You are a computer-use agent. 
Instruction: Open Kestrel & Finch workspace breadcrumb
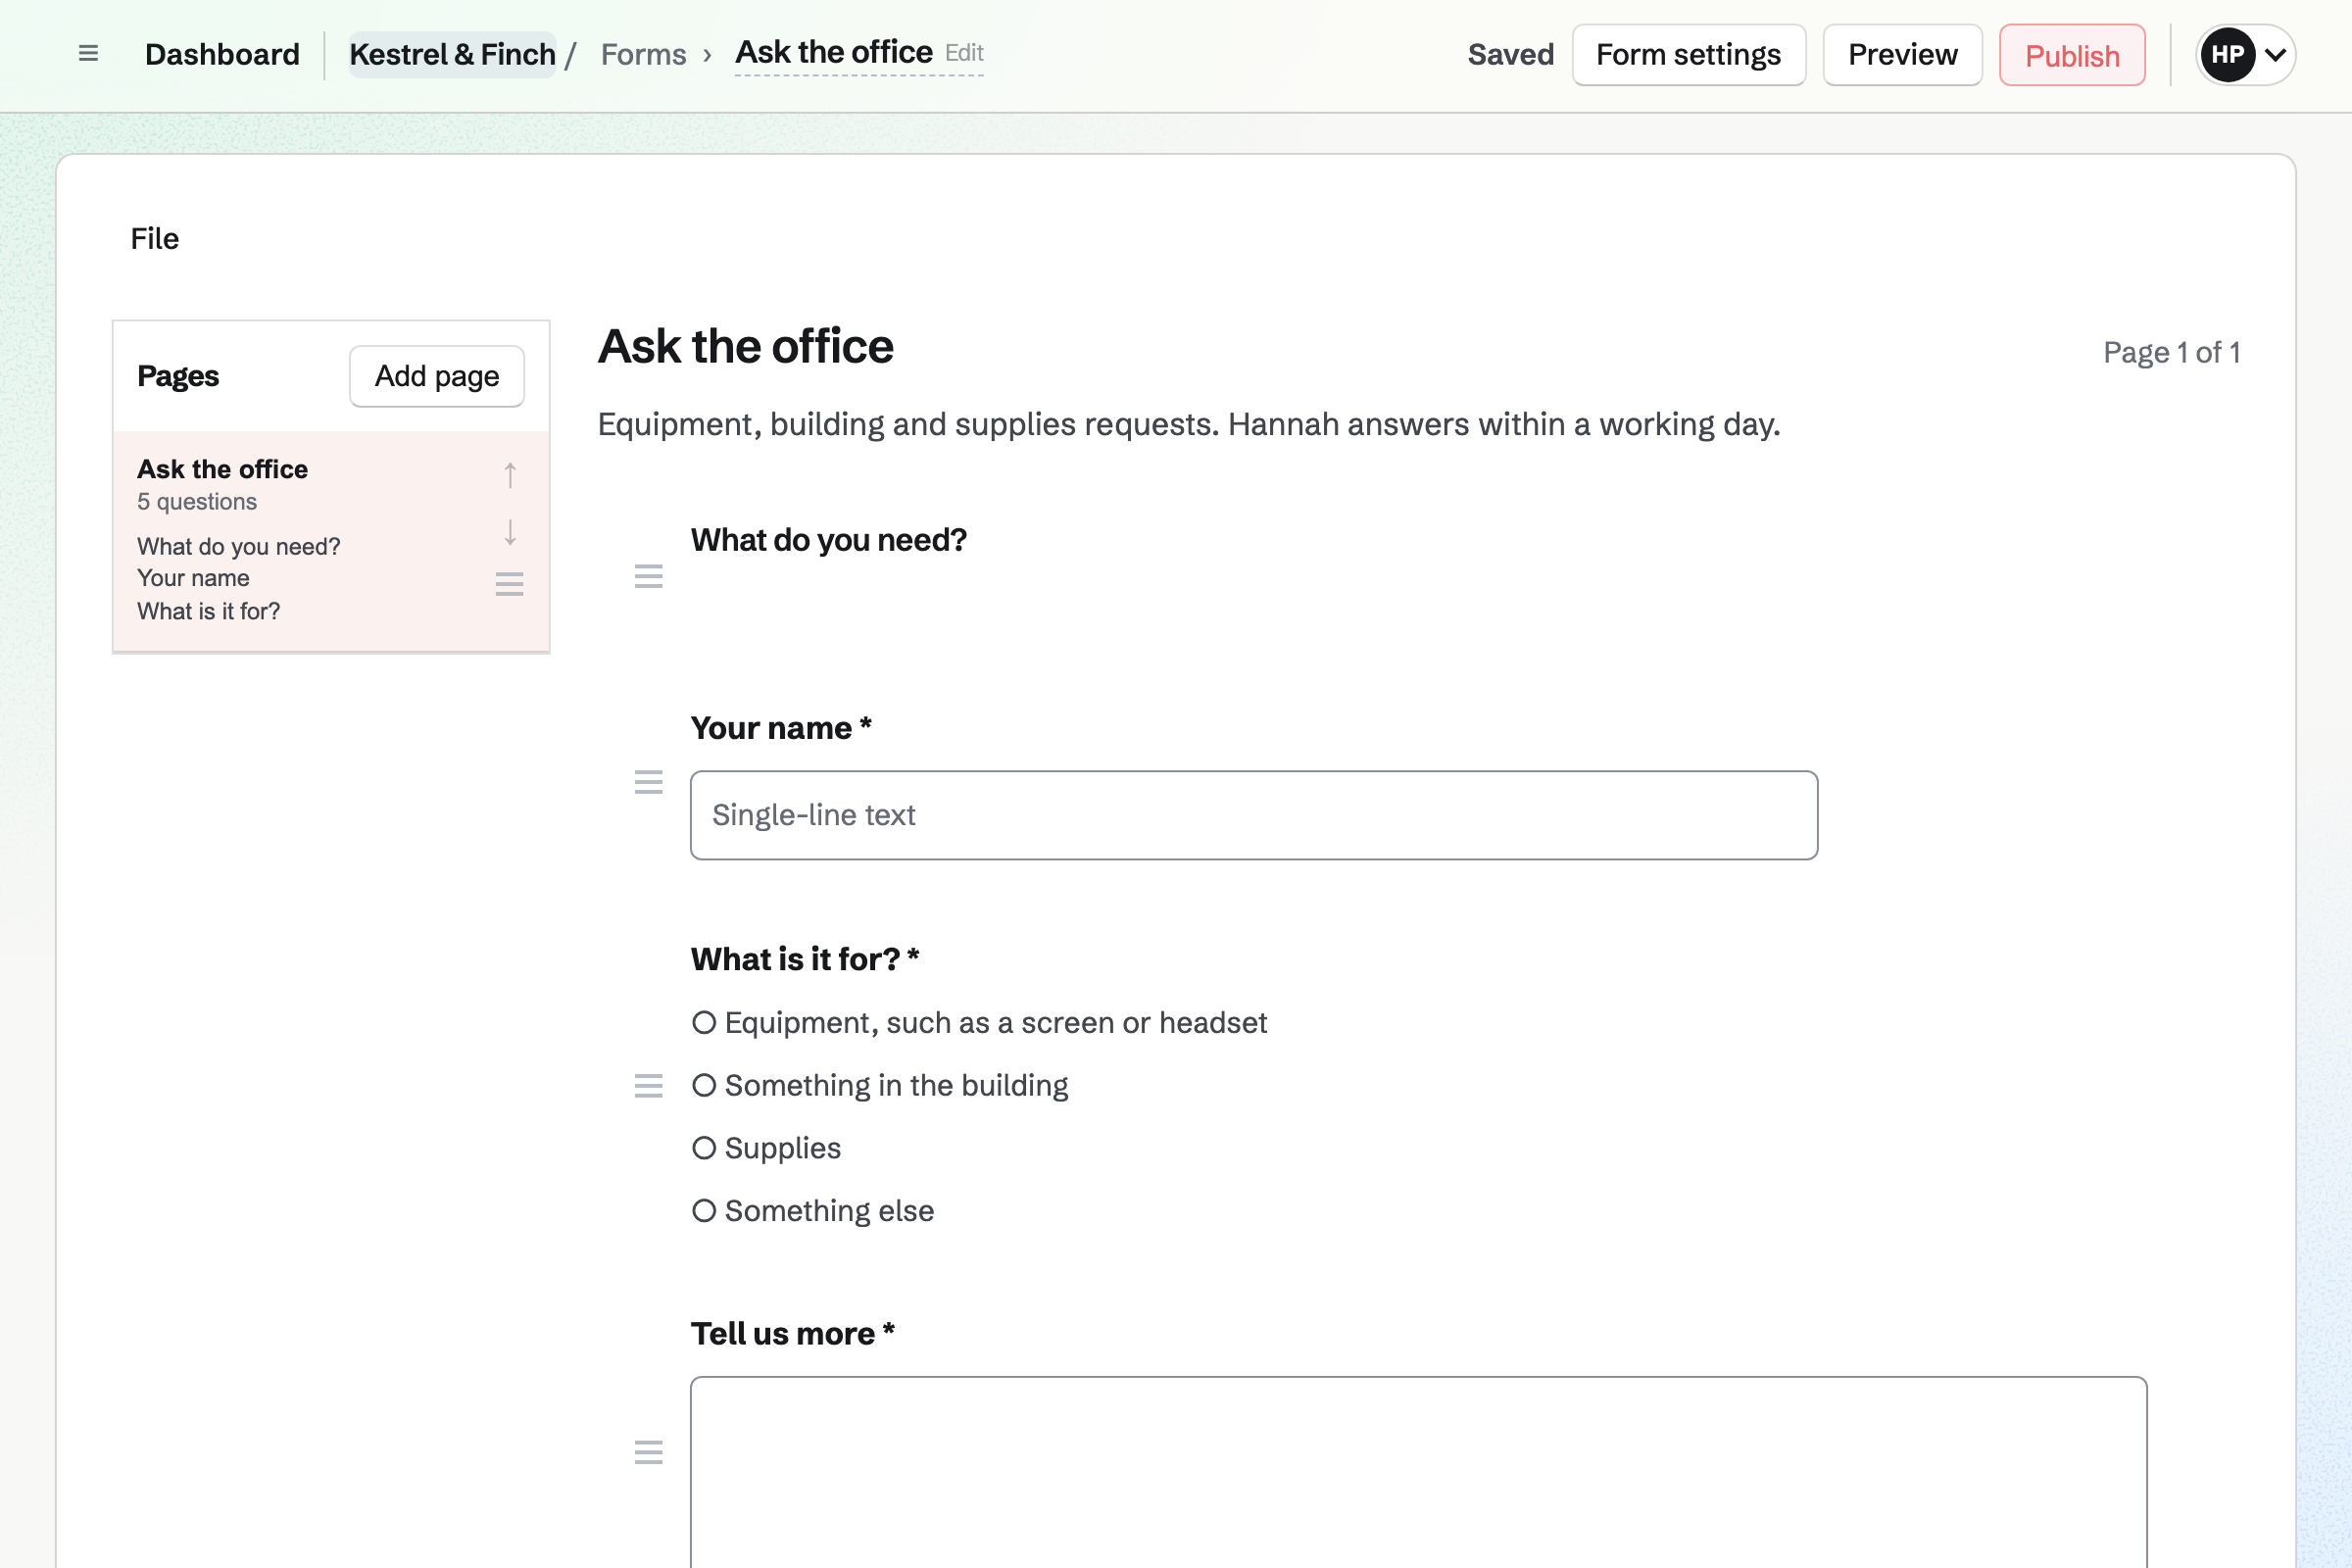[452, 55]
